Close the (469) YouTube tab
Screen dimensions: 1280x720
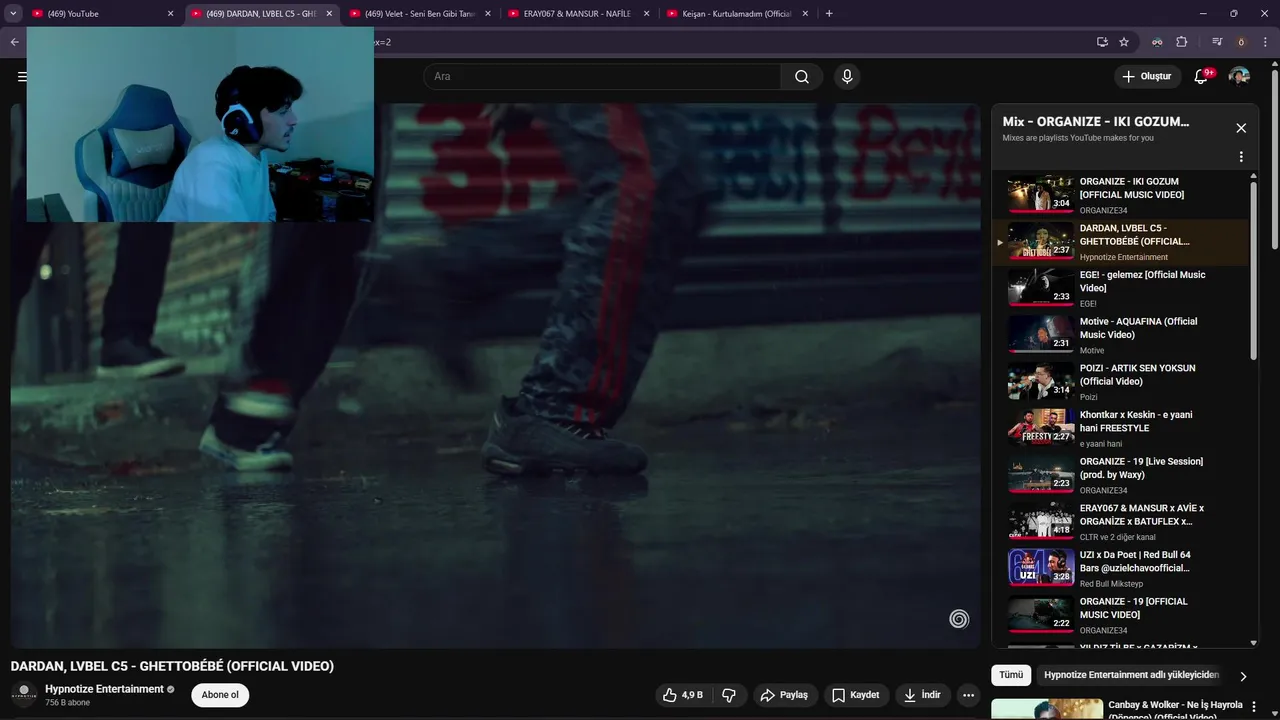pos(170,14)
